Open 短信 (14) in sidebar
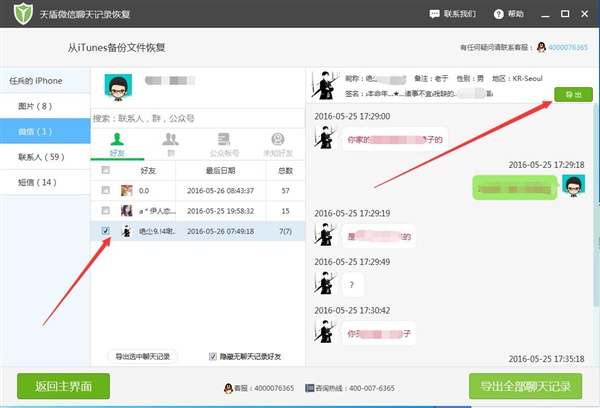This screenshot has width=600, height=408. click(45, 182)
